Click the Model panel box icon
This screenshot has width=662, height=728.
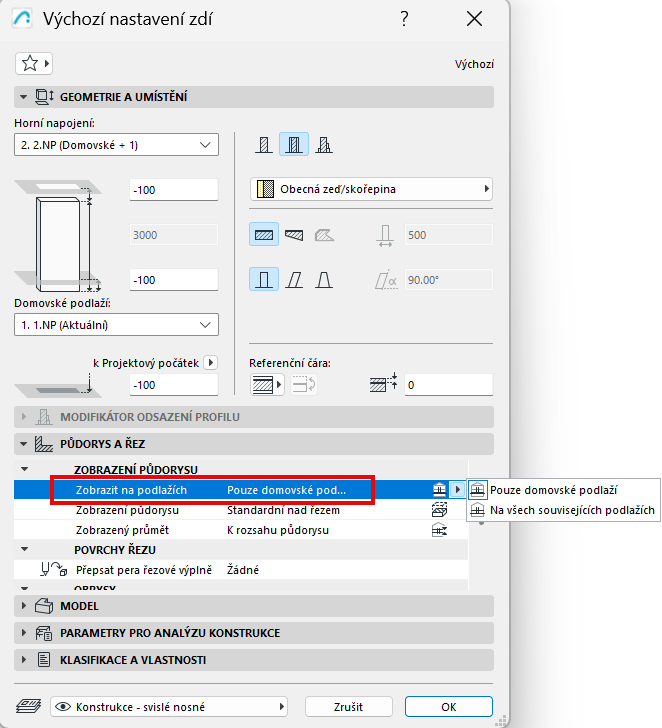[x=44, y=606]
